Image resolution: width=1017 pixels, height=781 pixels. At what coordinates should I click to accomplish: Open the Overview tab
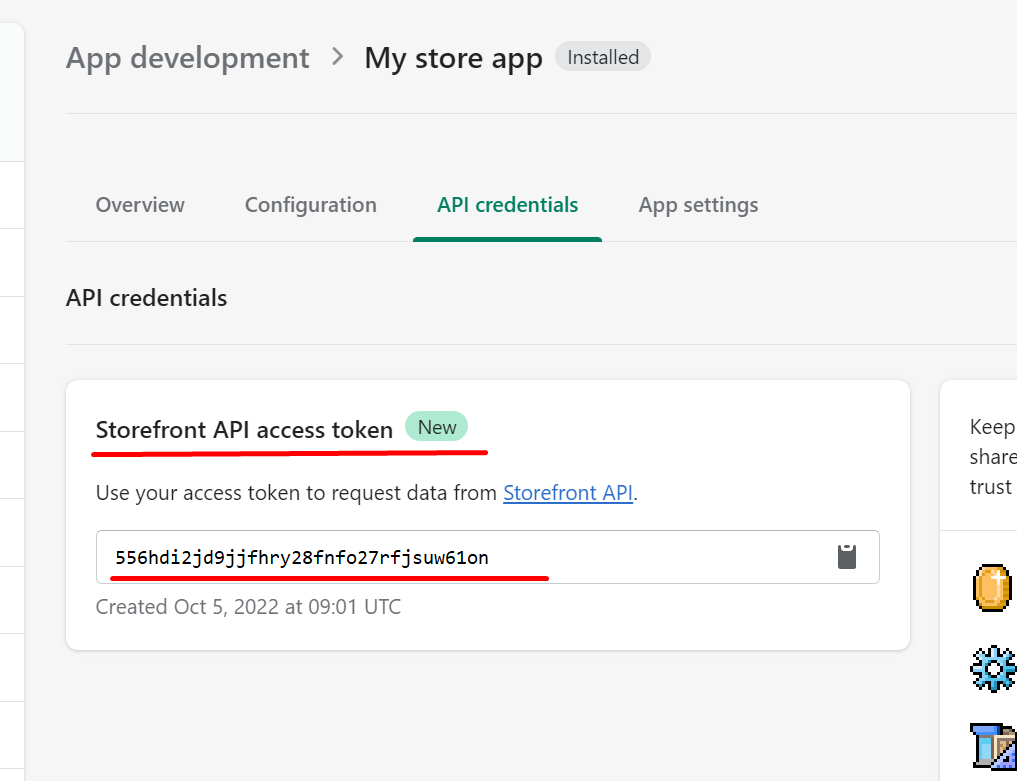pyautogui.click(x=140, y=205)
